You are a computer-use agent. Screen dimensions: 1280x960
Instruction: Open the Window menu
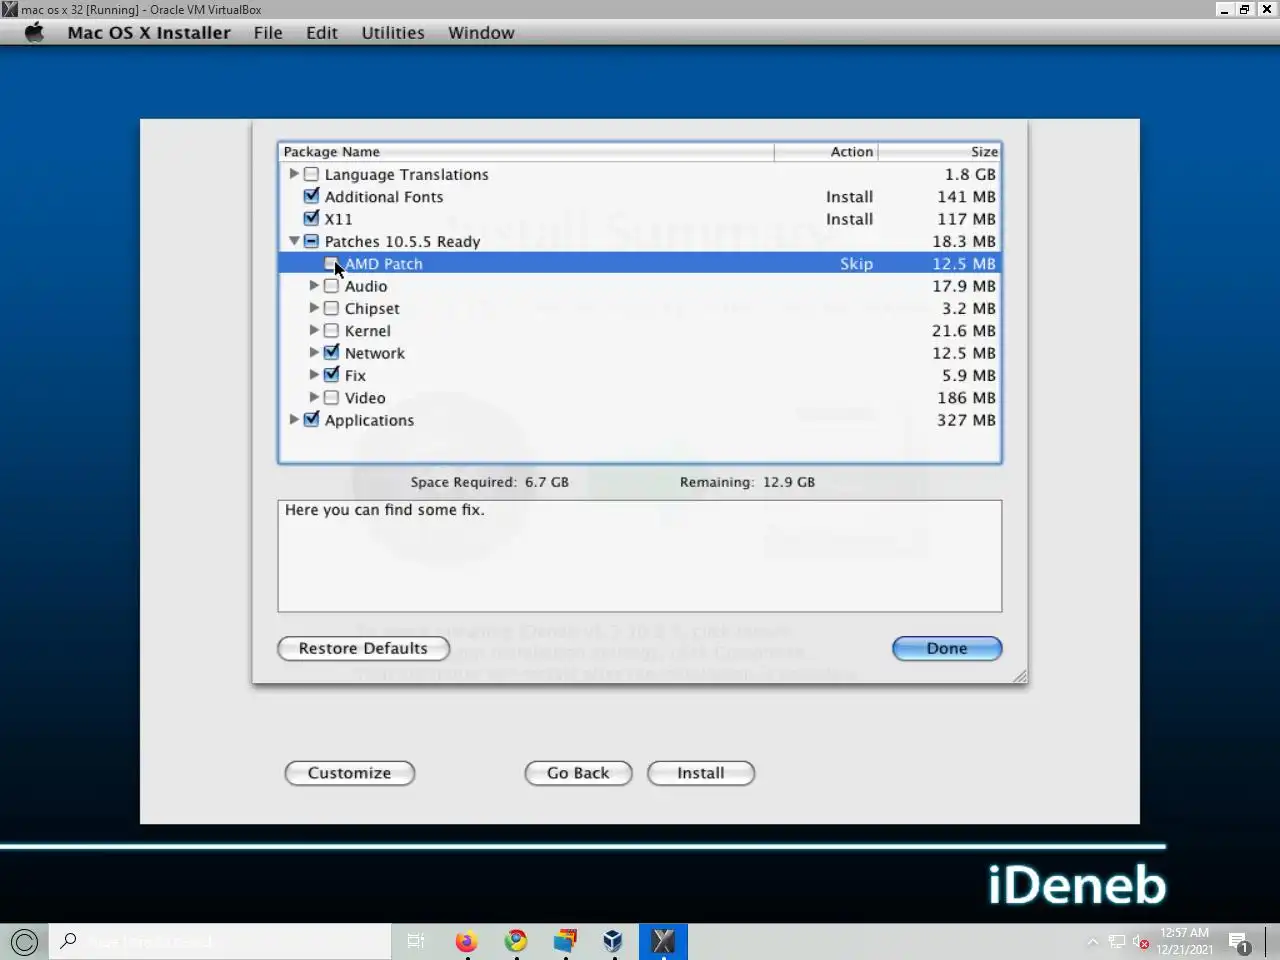tap(481, 32)
